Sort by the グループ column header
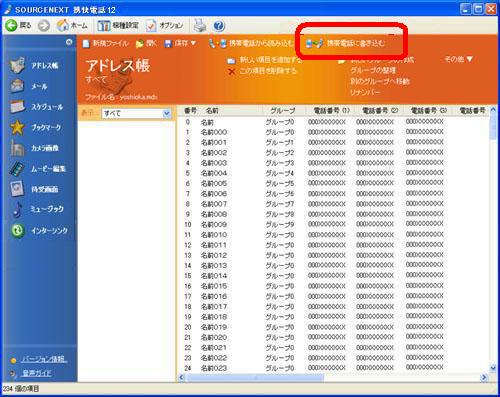The width and height of the screenshot is (500, 397). coord(283,111)
